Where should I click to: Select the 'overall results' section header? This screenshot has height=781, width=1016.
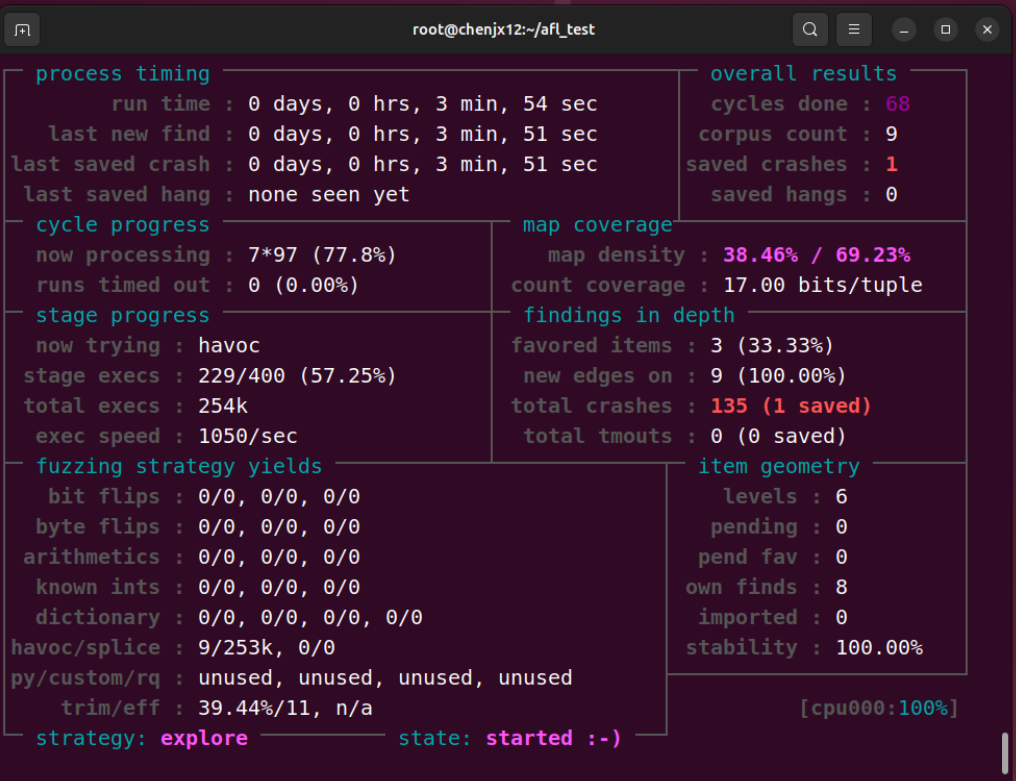[x=803, y=74]
